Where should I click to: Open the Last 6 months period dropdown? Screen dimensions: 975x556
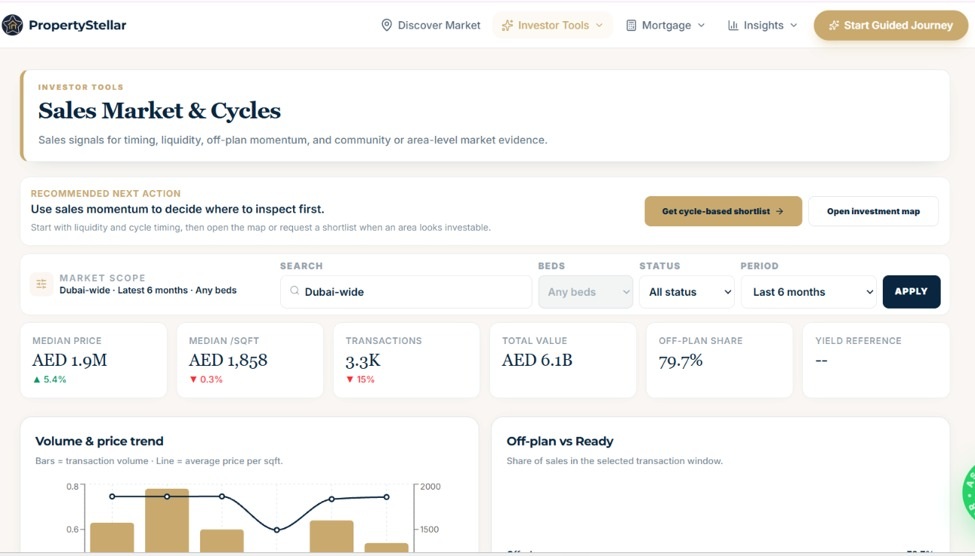pos(809,292)
